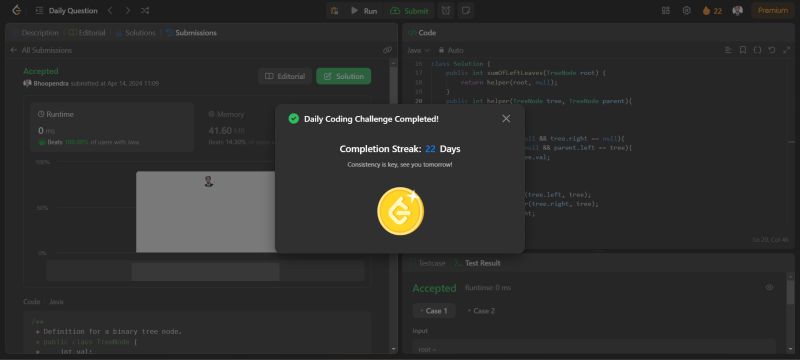Close the Daily Coding Challenge dialog
This screenshot has width=800, height=360.
click(506, 118)
